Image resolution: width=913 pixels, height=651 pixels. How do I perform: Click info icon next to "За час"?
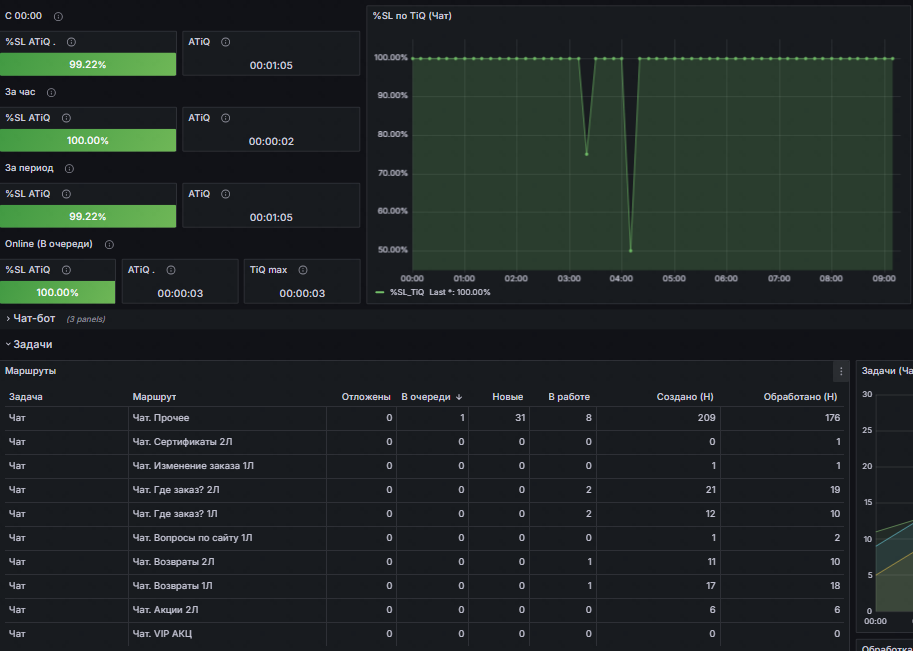[51, 93]
